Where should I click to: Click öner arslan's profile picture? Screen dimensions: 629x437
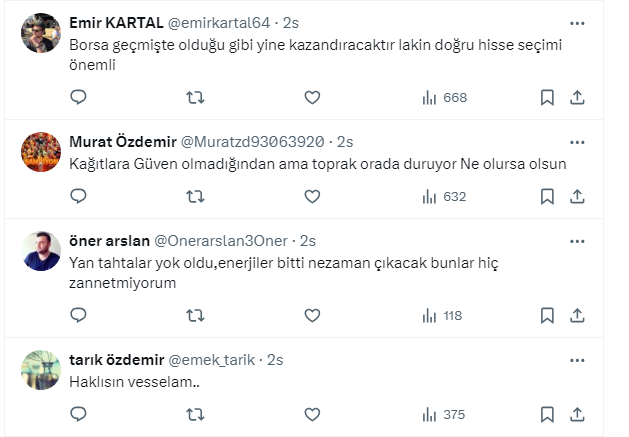[42, 252]
